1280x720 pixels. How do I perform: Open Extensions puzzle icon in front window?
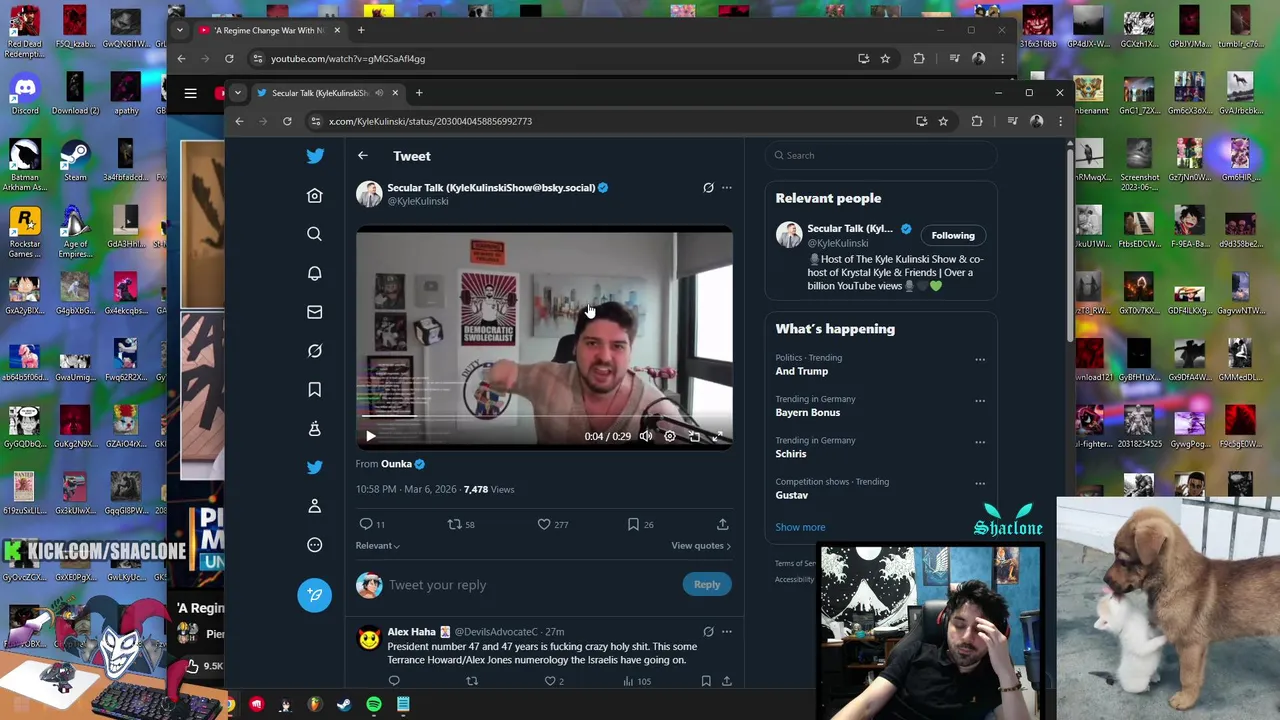977,121
